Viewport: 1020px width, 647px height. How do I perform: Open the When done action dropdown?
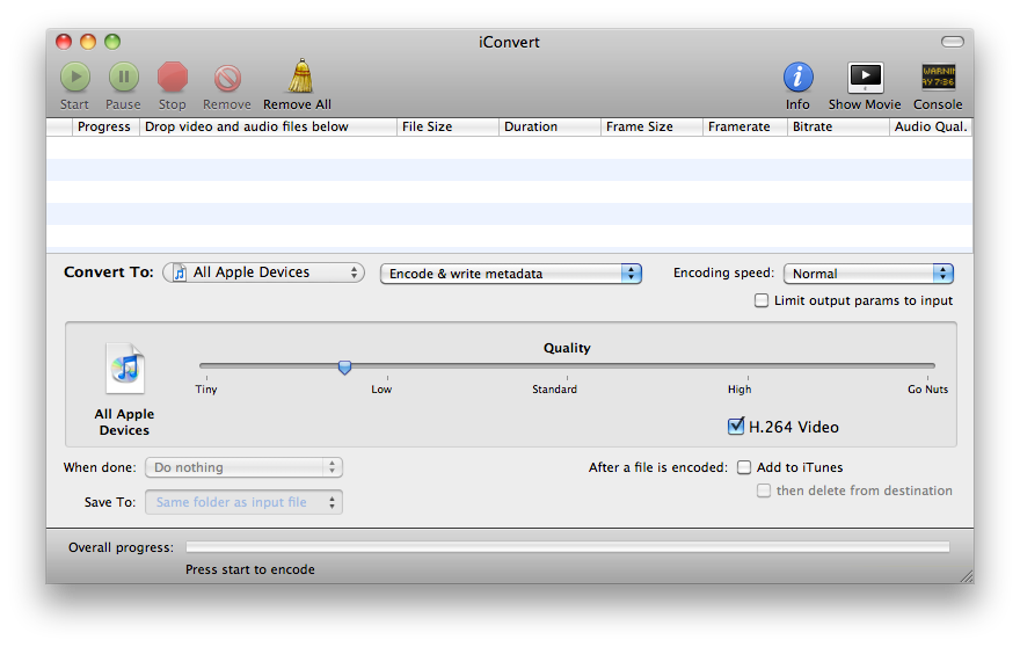pos(243,467)
